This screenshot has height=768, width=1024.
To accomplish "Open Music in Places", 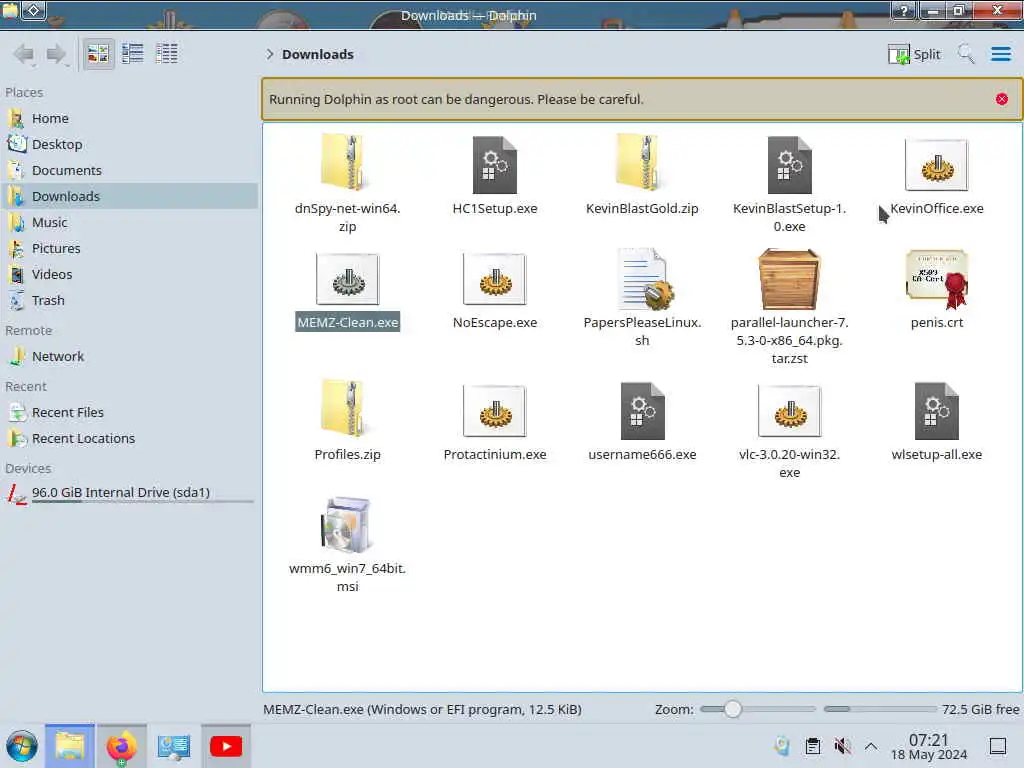I will 131,223.
